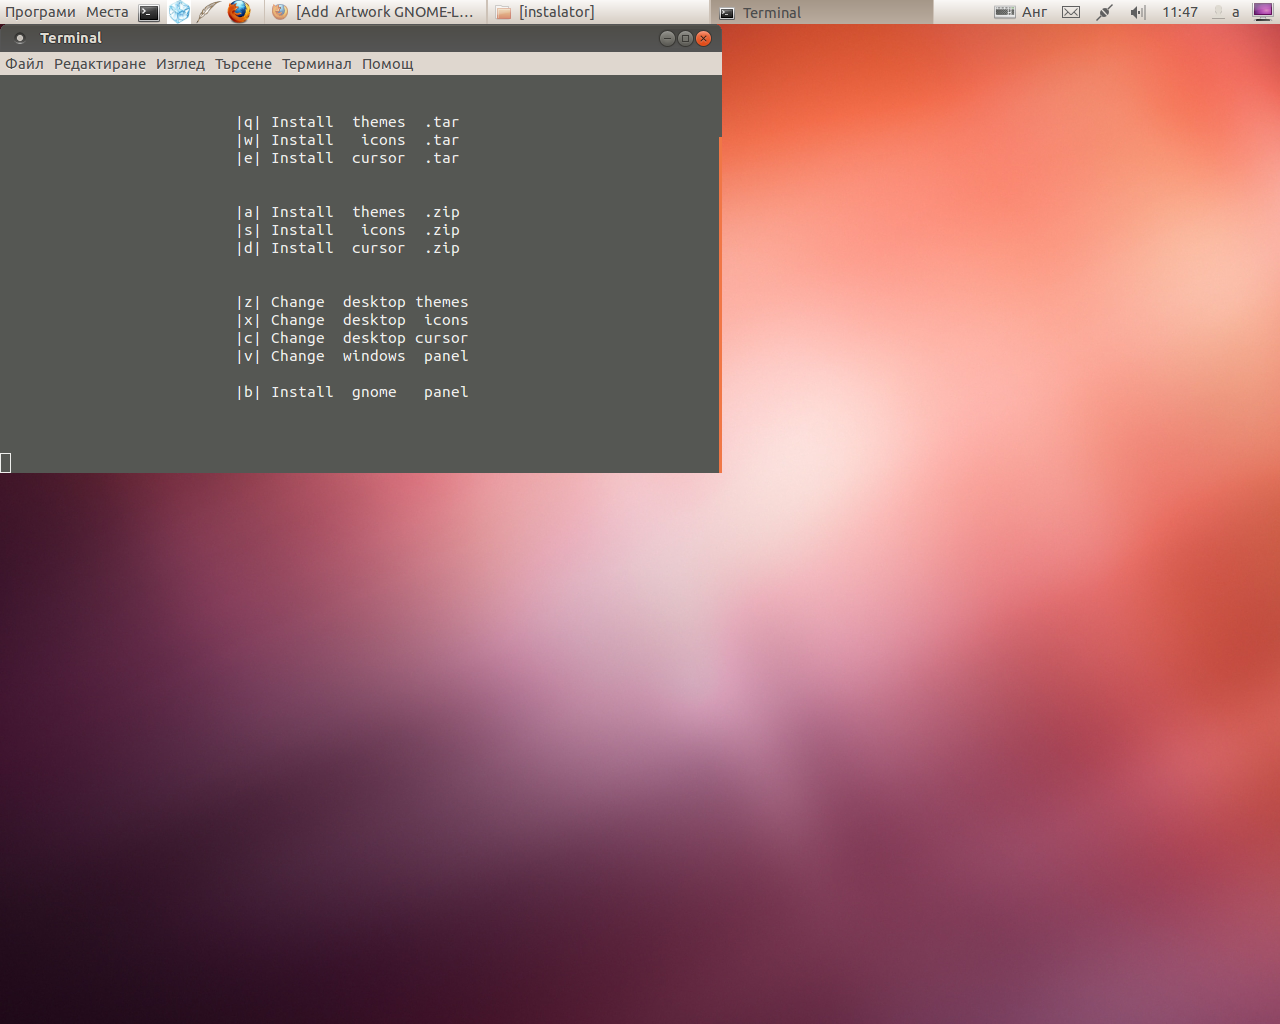The height and width of the screenshot is (1024, 1280).
Task: Click the '|s| Install icons .zip' line
Action: pyautogui.click(x=348, y=230)
